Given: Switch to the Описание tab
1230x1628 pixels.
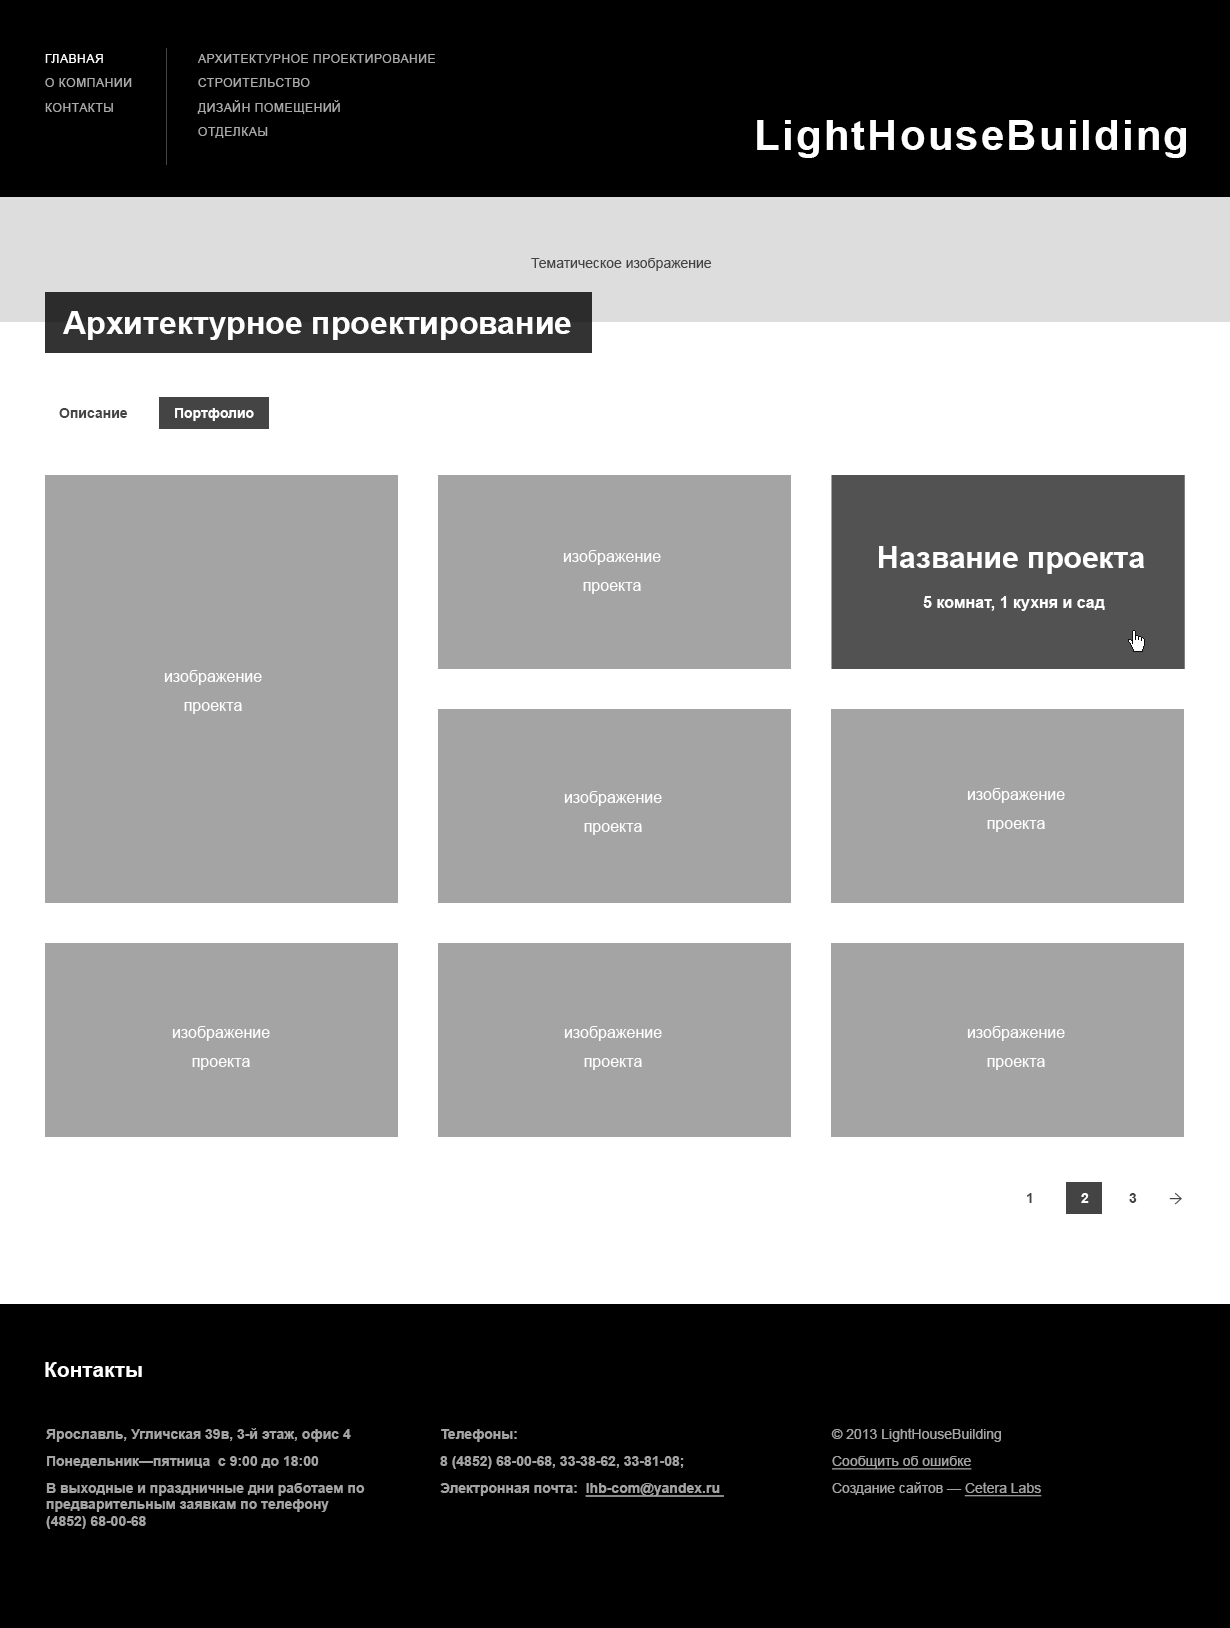Looking at the screenshot, I should tap(93, 413).
